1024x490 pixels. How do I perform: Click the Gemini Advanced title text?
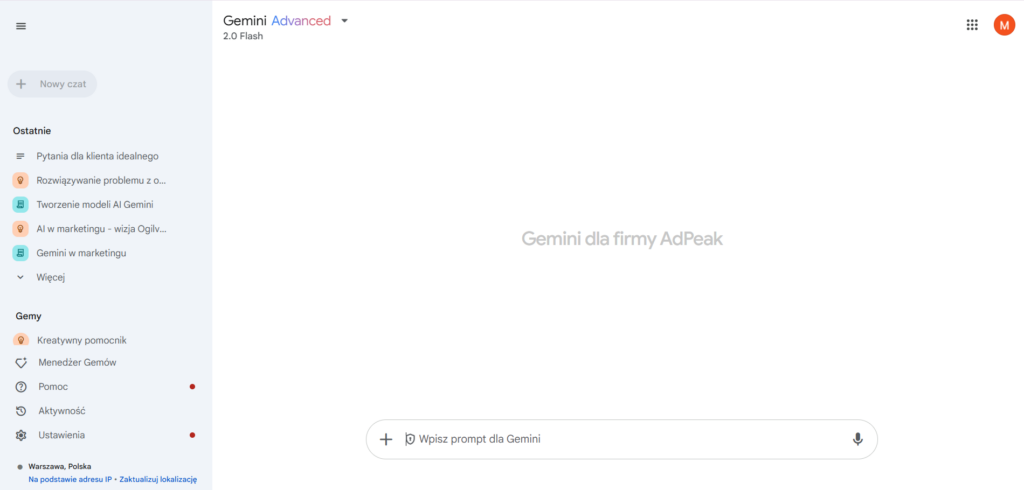277,21
